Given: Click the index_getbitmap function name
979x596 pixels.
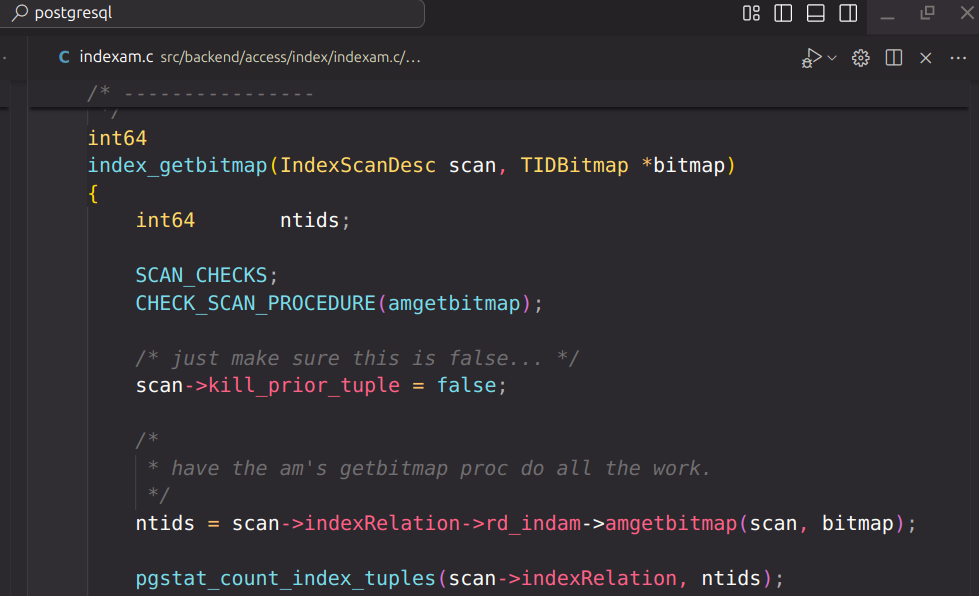Looking at the screenshot, I should coord(177,165).
